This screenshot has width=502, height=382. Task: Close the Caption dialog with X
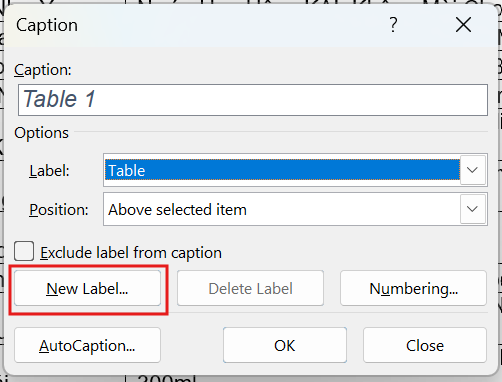[x=463, y=25]
